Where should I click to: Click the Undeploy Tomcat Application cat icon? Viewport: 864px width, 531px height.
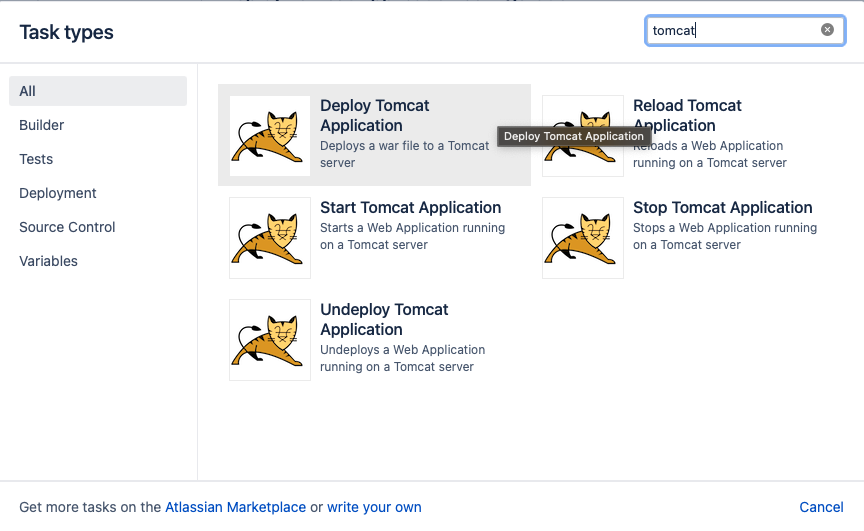(270, 340)
